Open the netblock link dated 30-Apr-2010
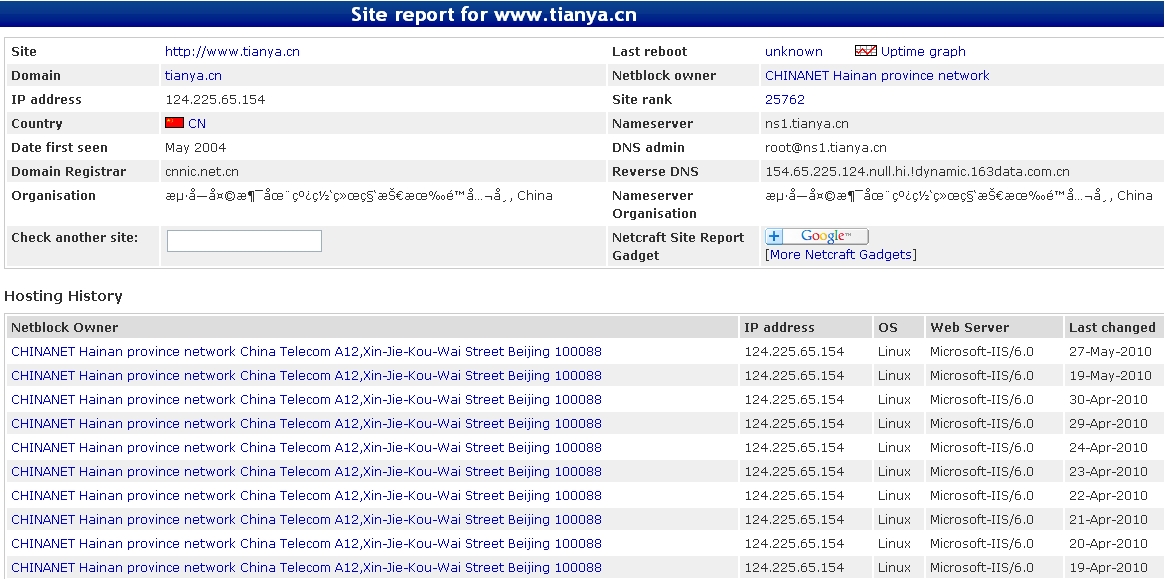Screen dimensions: 1165x580 pos(306,400)
